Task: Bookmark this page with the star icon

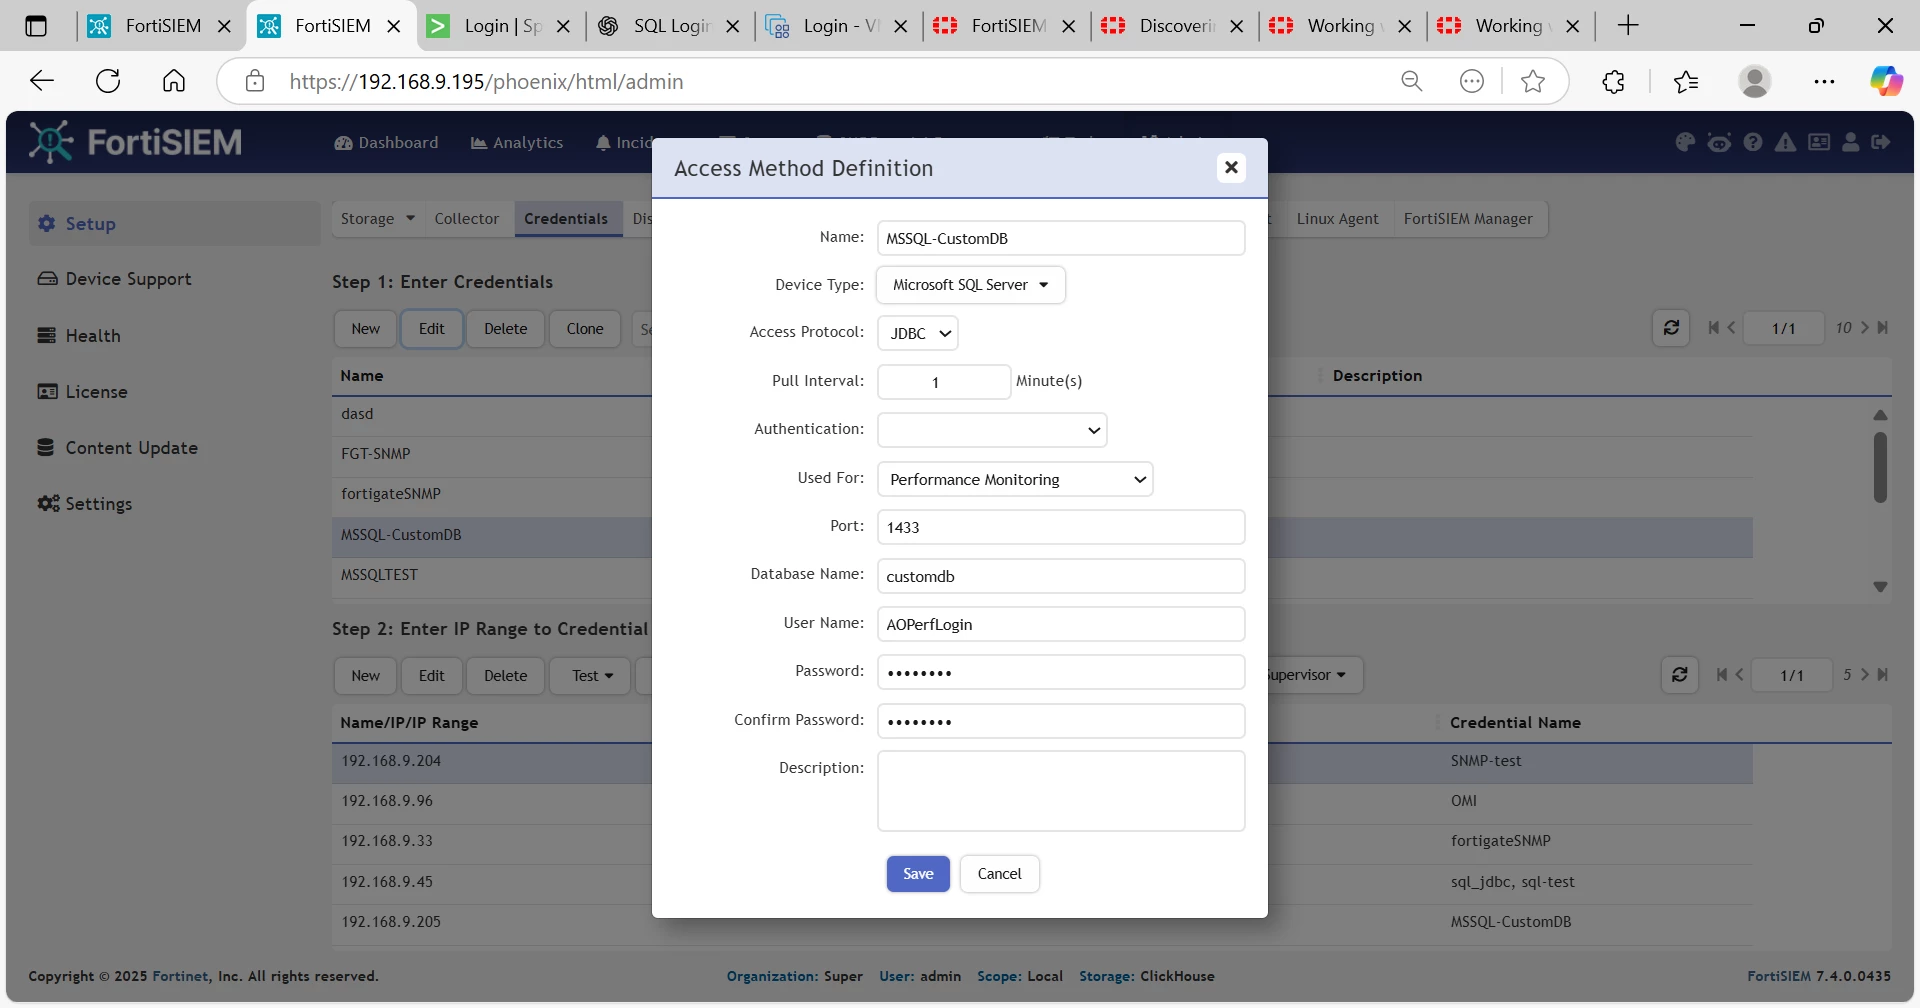Action: point(1533,81)
